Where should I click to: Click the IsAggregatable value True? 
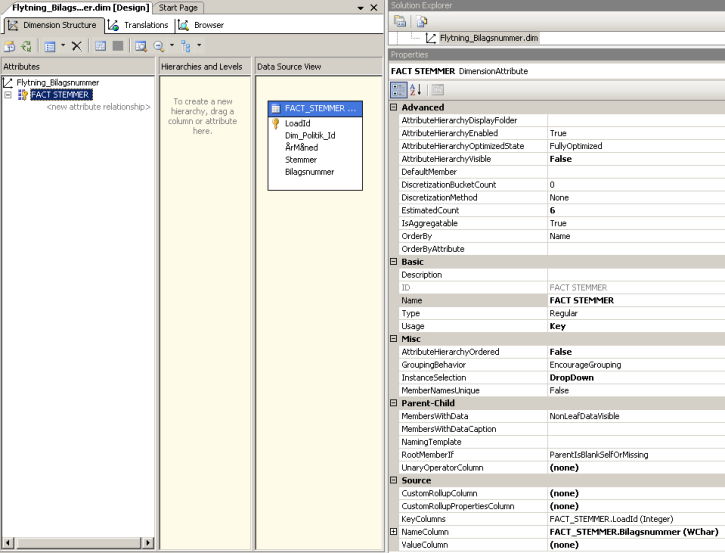[558, 223]
